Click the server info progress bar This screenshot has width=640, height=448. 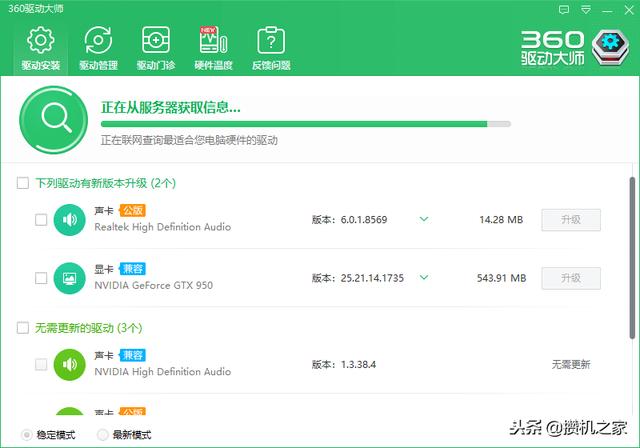click(306, 124)
